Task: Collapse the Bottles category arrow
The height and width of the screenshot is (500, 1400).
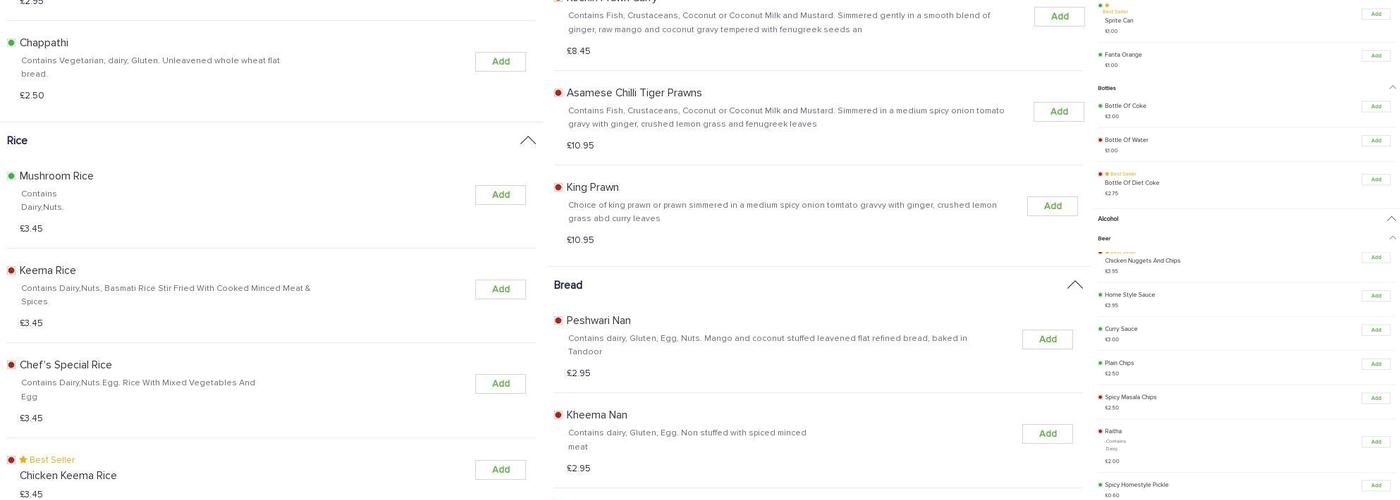Action: (1393, 88)
